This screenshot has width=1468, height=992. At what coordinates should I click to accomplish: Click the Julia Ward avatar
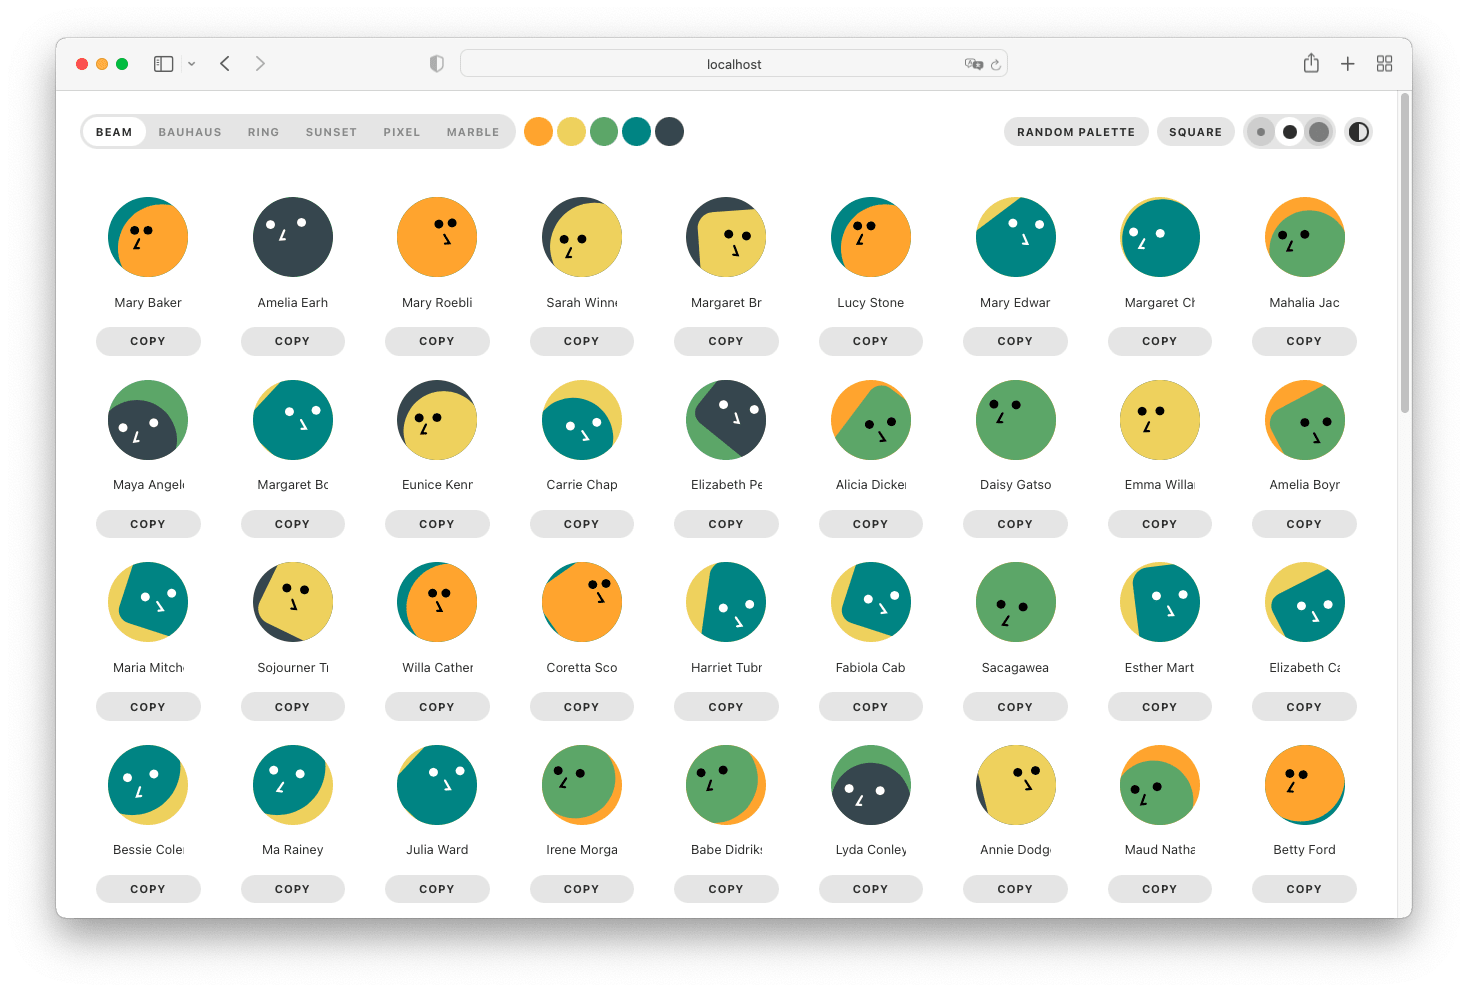(x=437, y=785)
